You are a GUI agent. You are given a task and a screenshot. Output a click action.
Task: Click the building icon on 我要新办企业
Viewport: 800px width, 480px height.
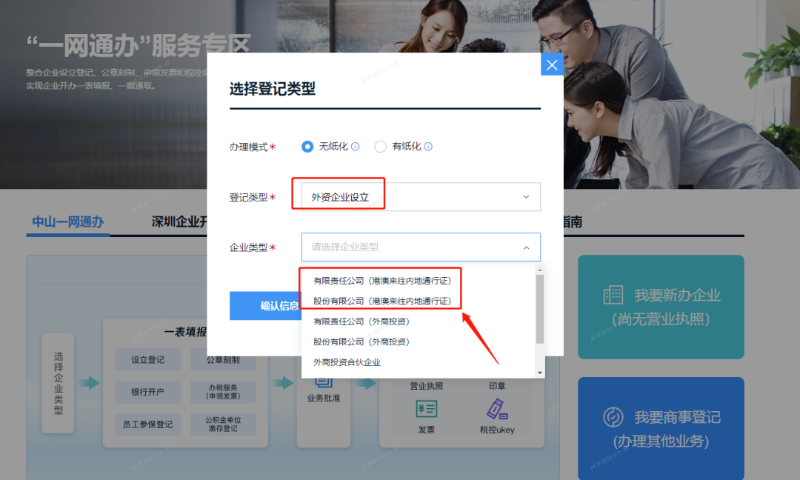(613, 295)
